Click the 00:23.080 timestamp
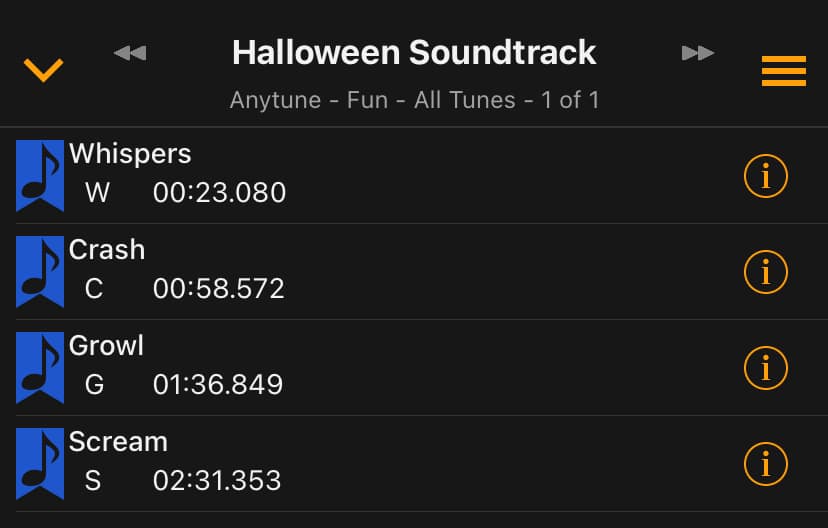The image size is (828, 528). (x=219, y=192)
